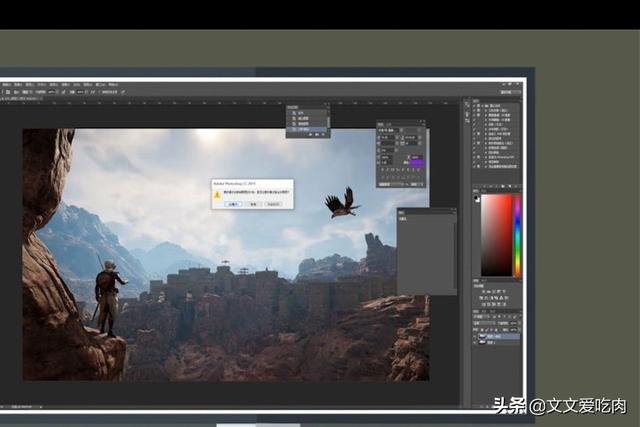Viewport: 640px width, 427px height.
Task: Expand the Water Reflection (type) action
Action: point(486,129)
